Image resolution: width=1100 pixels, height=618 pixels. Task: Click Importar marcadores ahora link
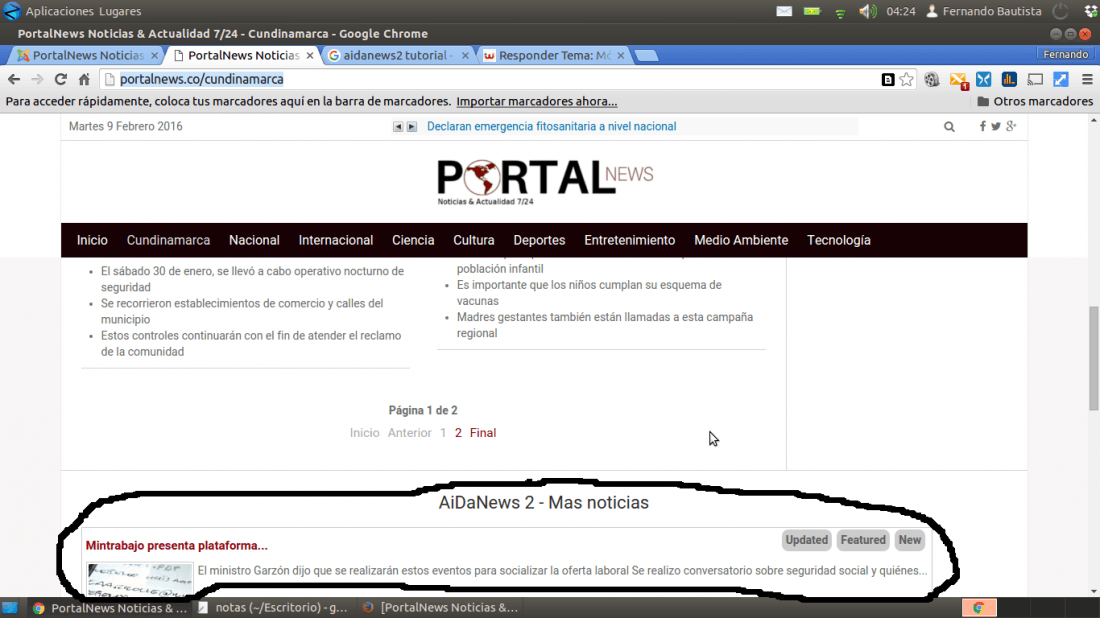(537, 102)
